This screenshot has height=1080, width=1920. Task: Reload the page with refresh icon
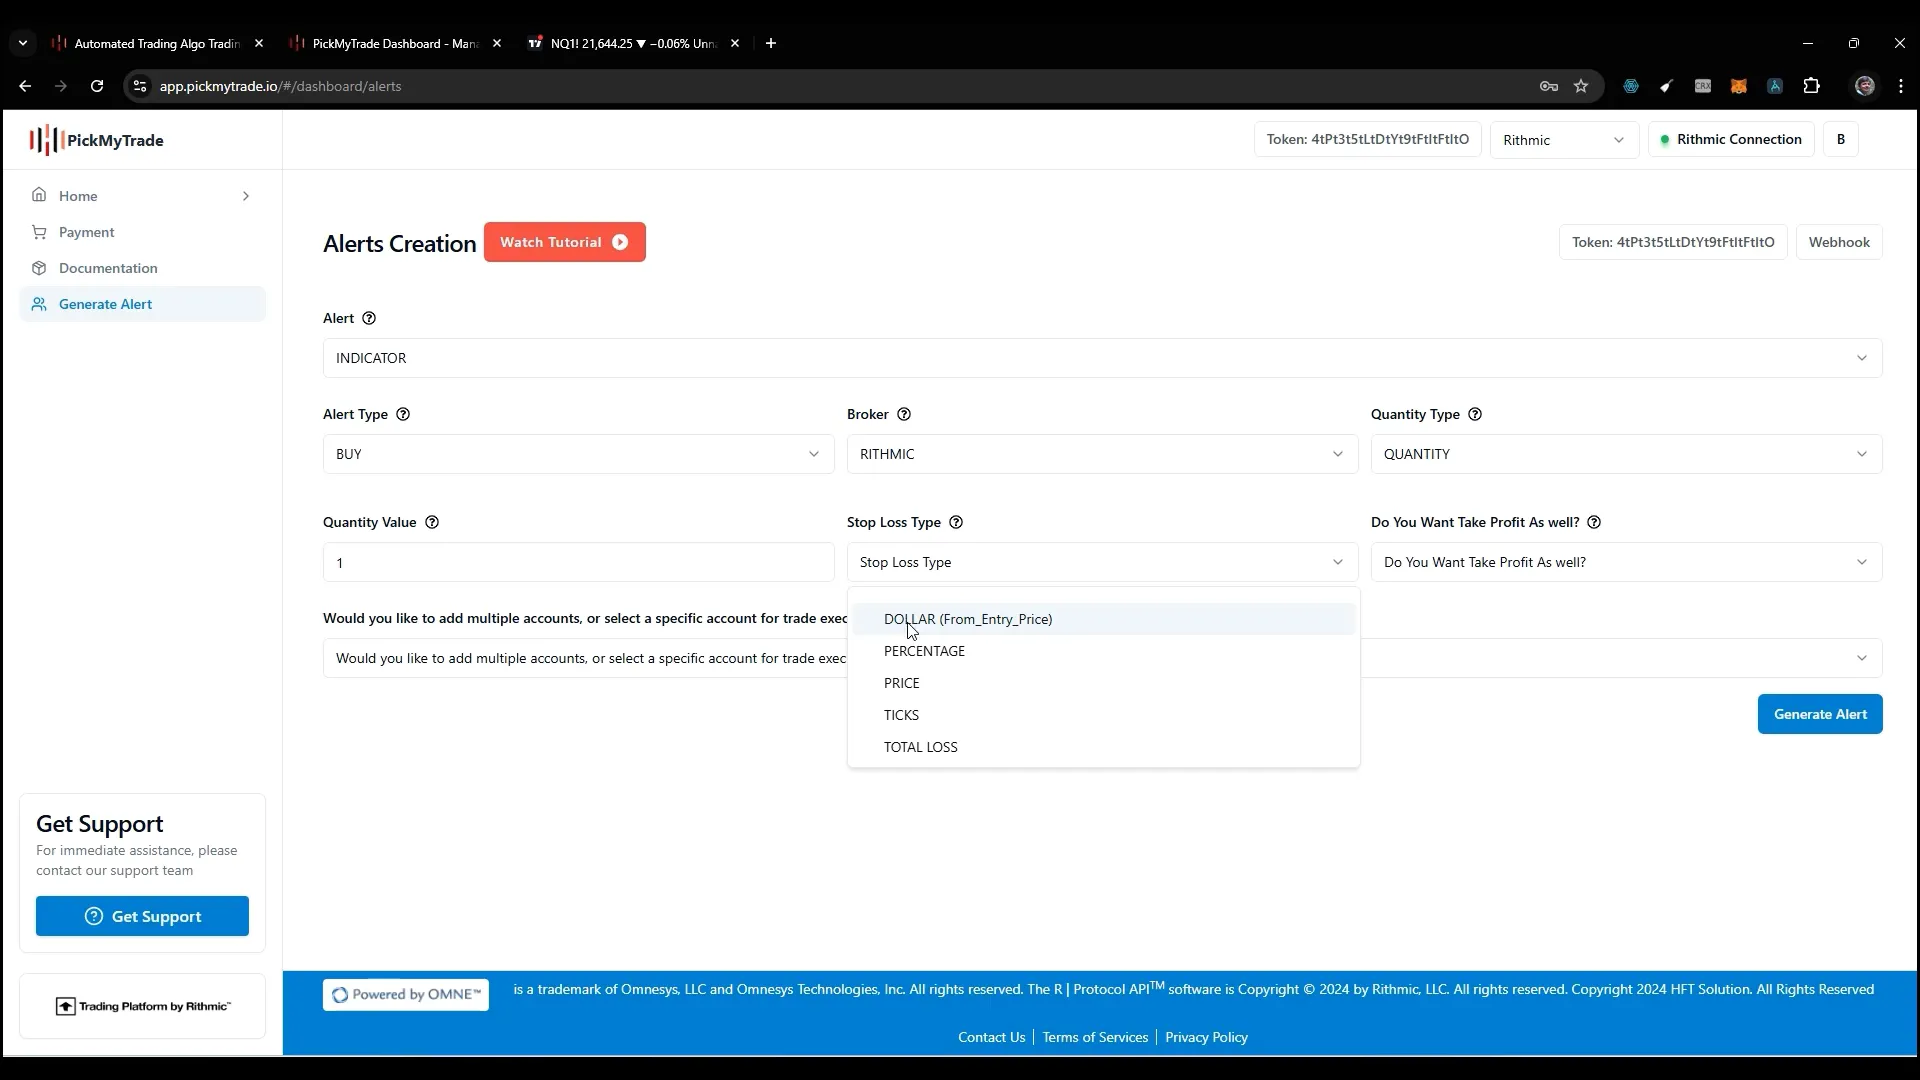pos(97,86)
